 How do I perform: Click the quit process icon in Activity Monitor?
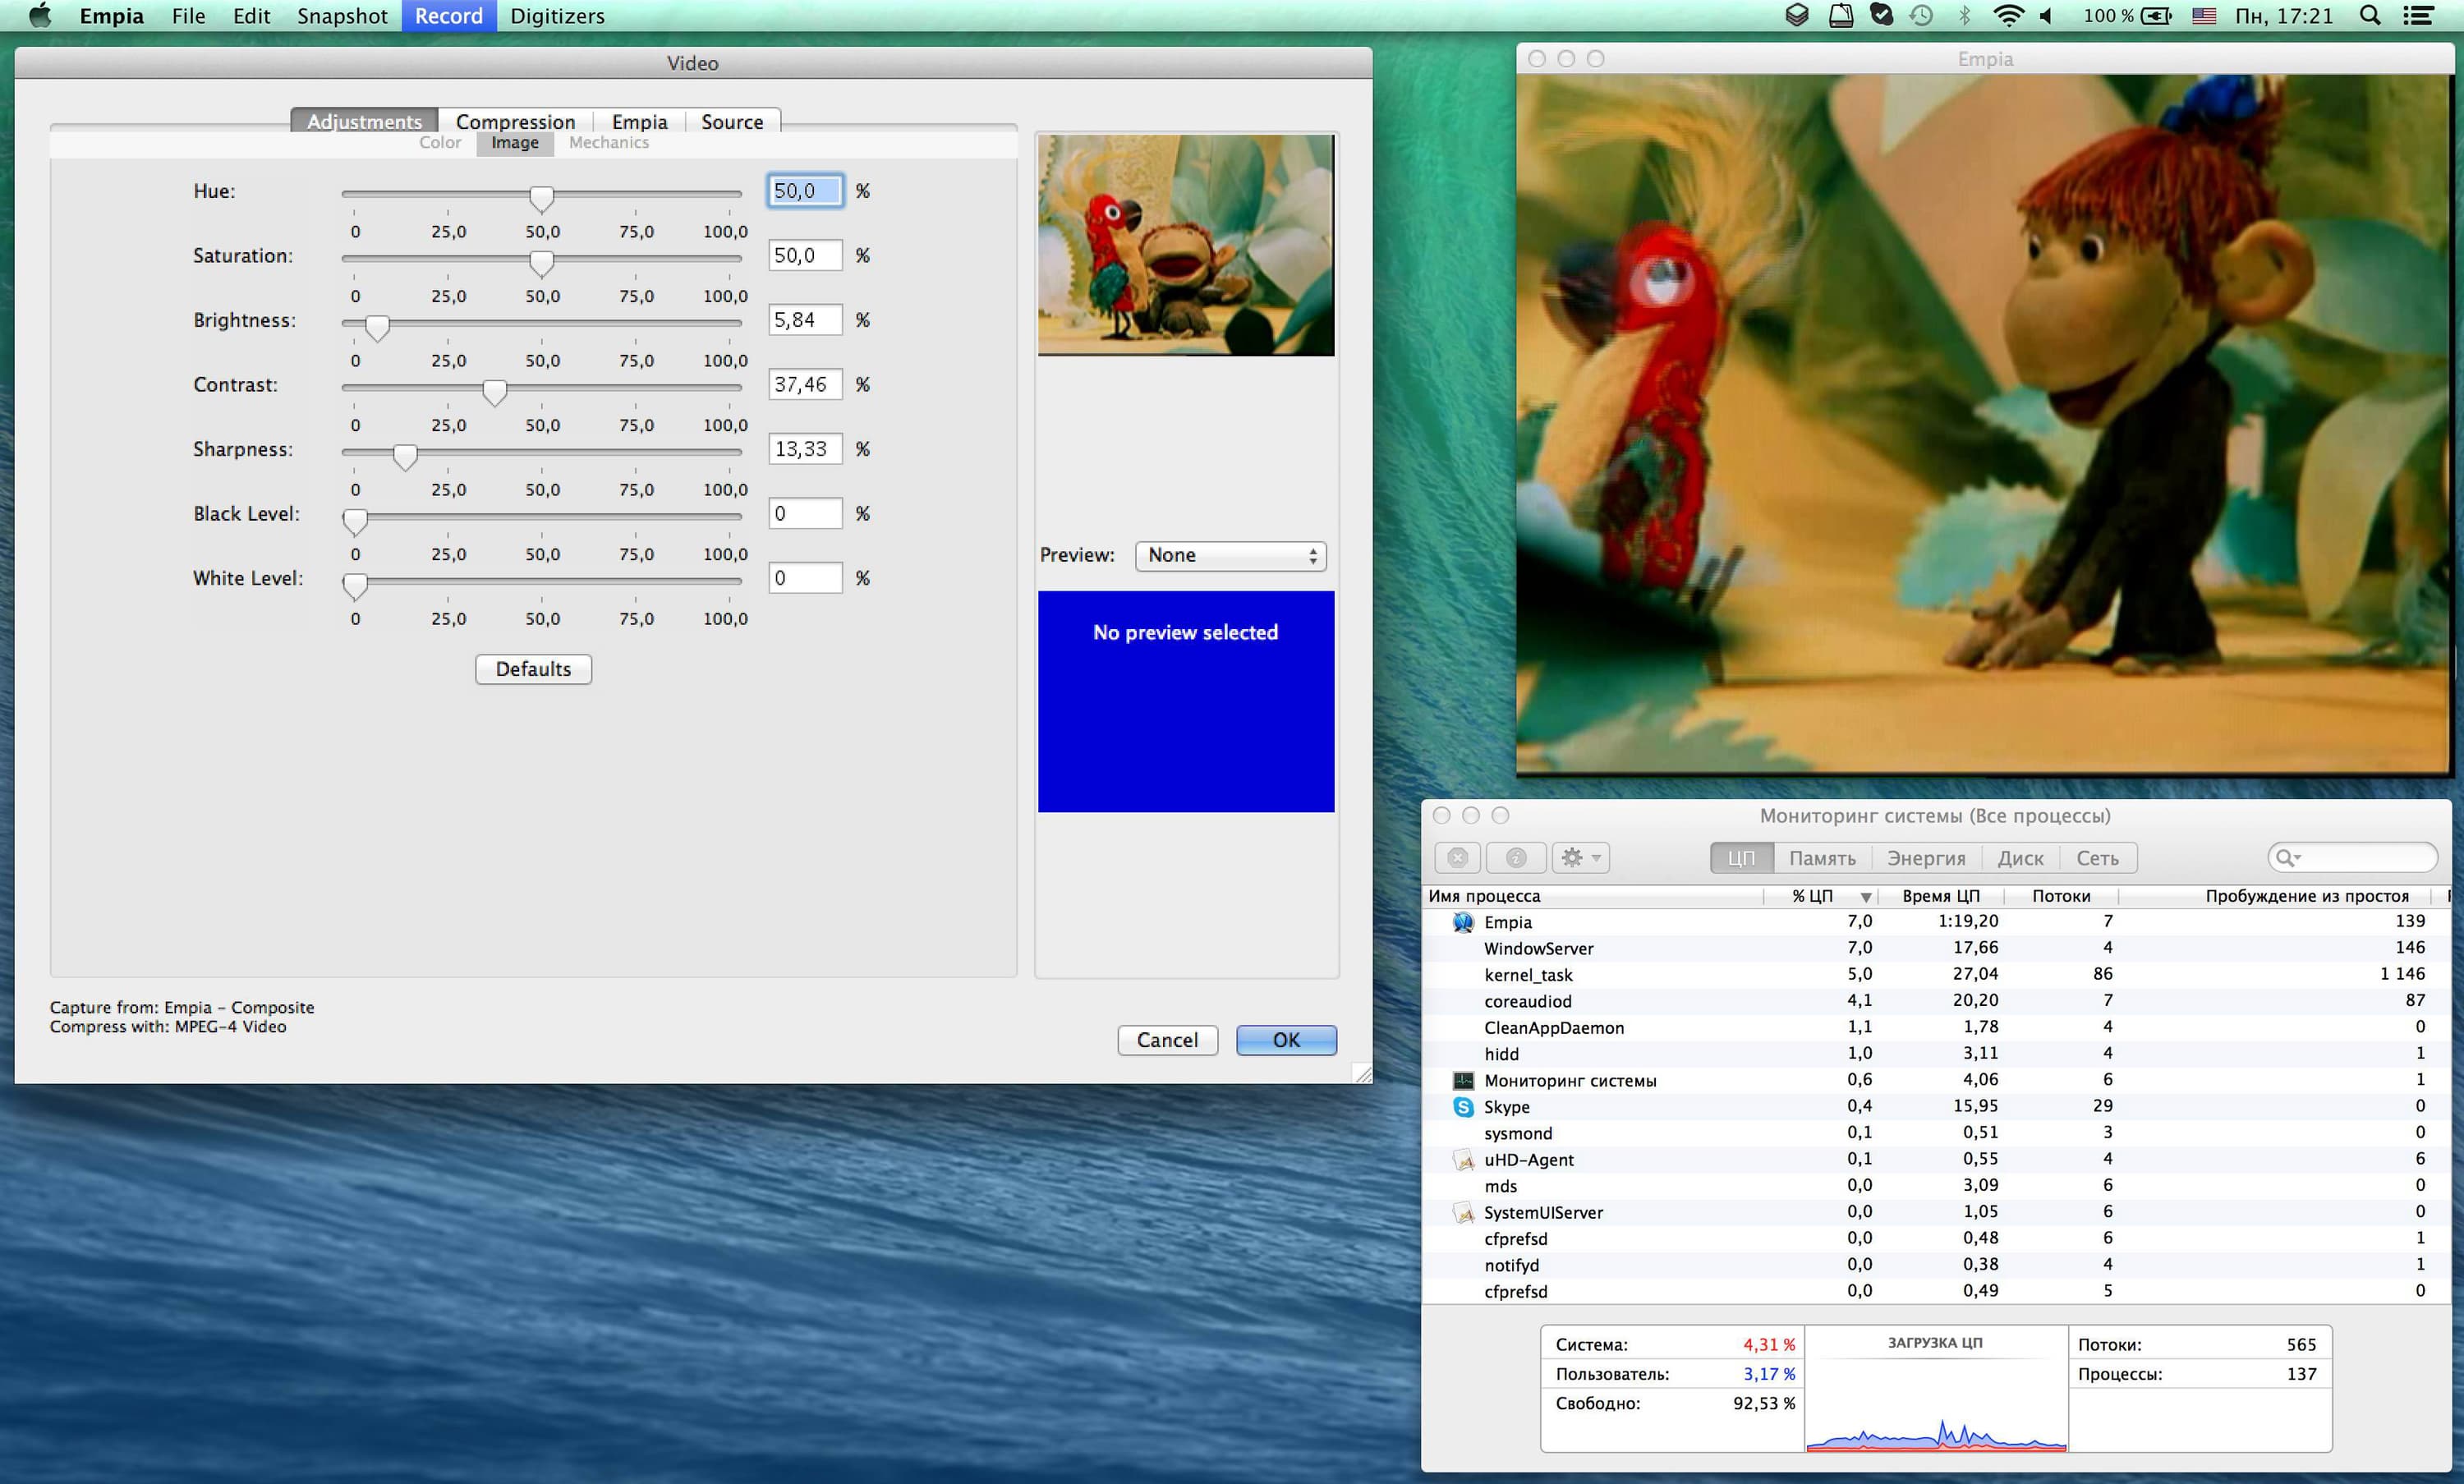1458,857
